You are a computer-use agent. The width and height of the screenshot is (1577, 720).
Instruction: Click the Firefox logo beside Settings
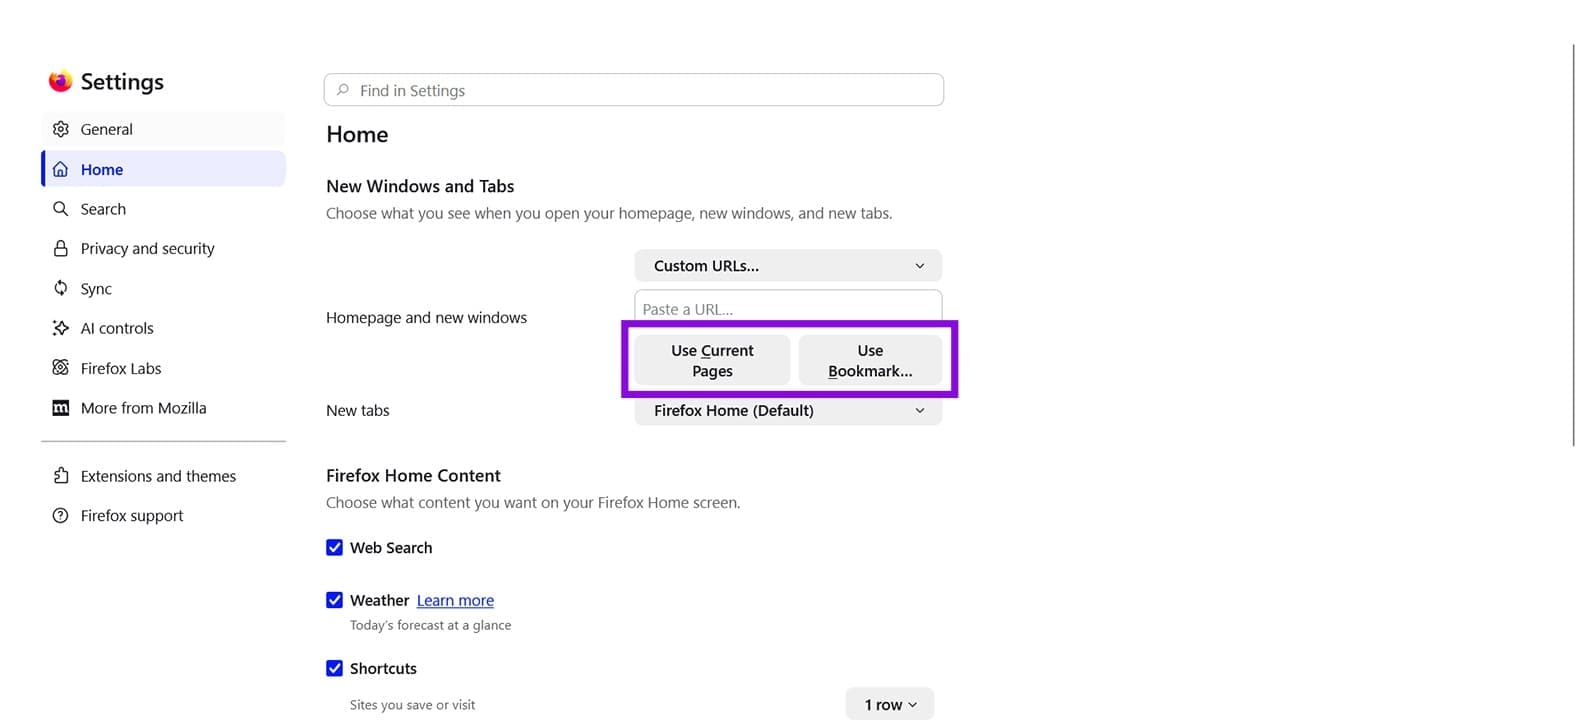(x=61, y=81)
